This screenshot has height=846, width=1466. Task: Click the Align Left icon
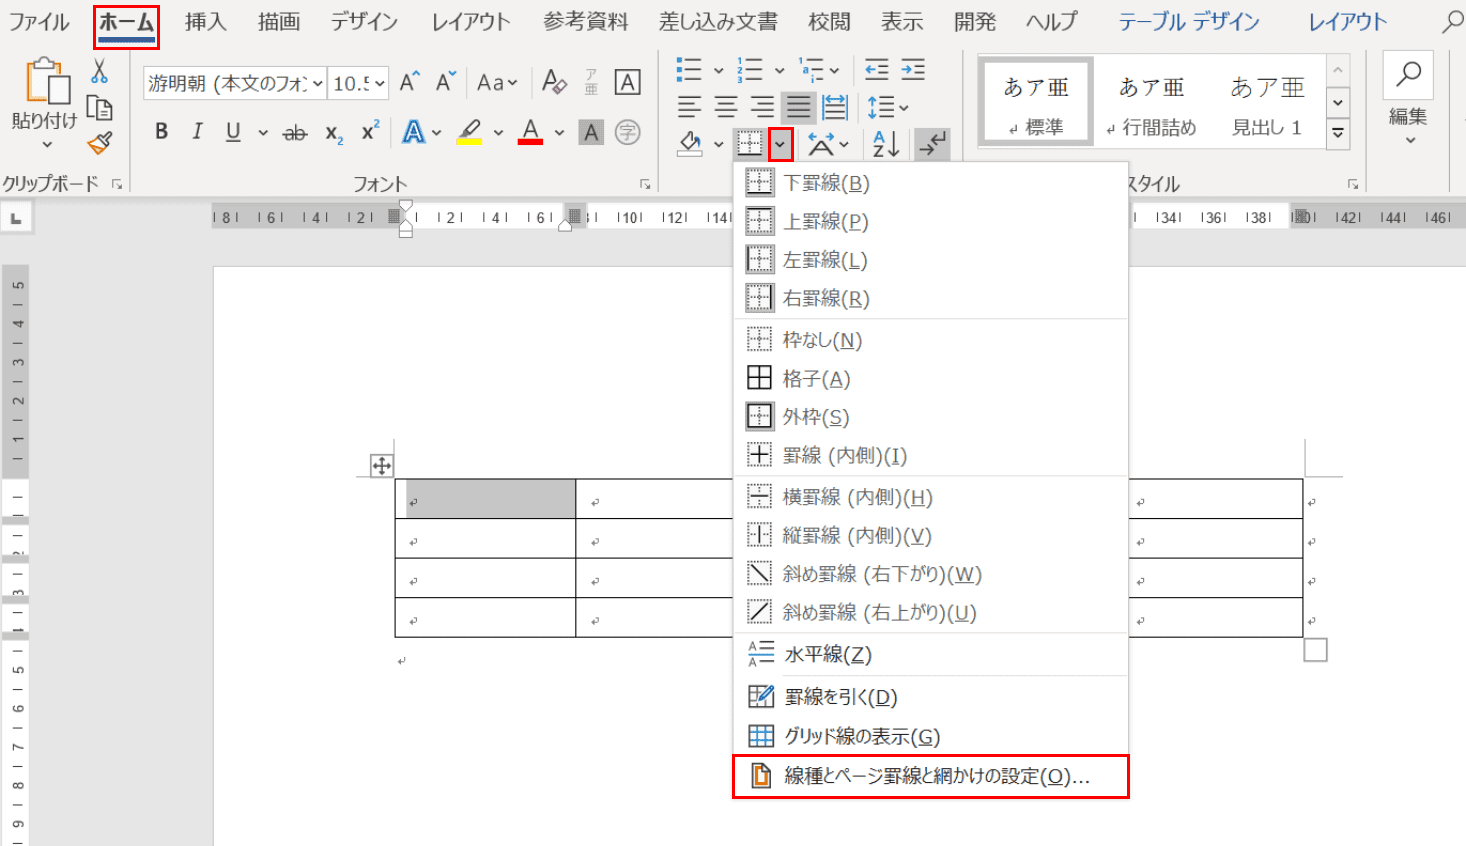(x=689, y=107)
